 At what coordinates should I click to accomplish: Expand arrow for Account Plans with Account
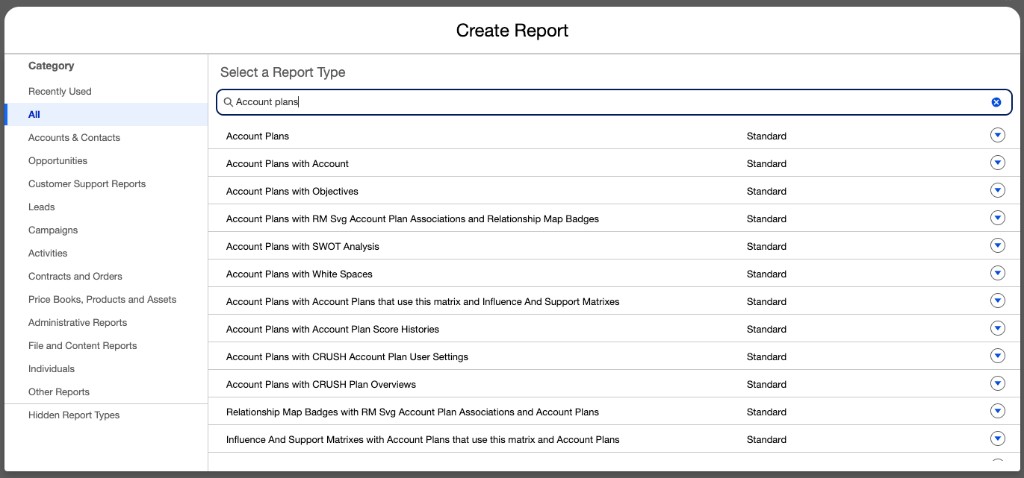tap(997, 163)
